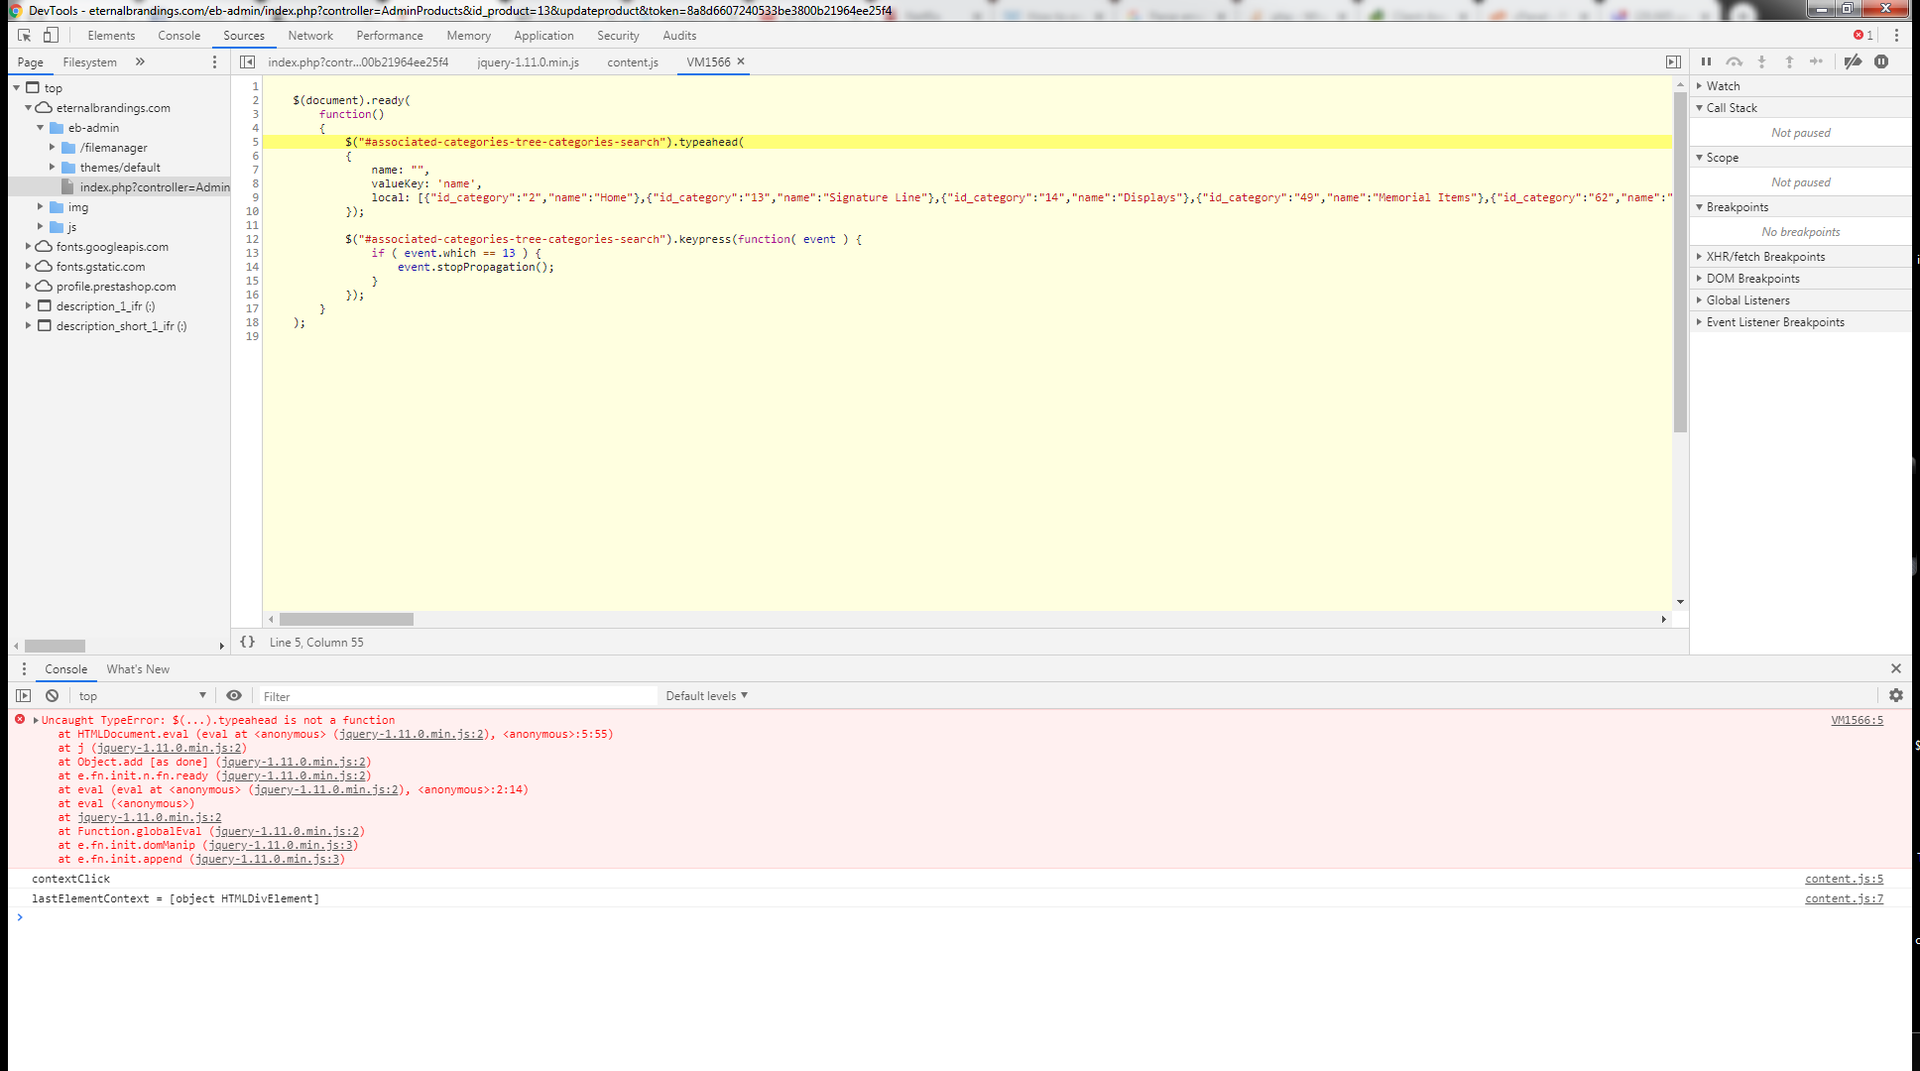Toggle pause on exceptions
Image resolution: width=1920 pixels, height=1071 pixels.
(x=1881, y=62)
